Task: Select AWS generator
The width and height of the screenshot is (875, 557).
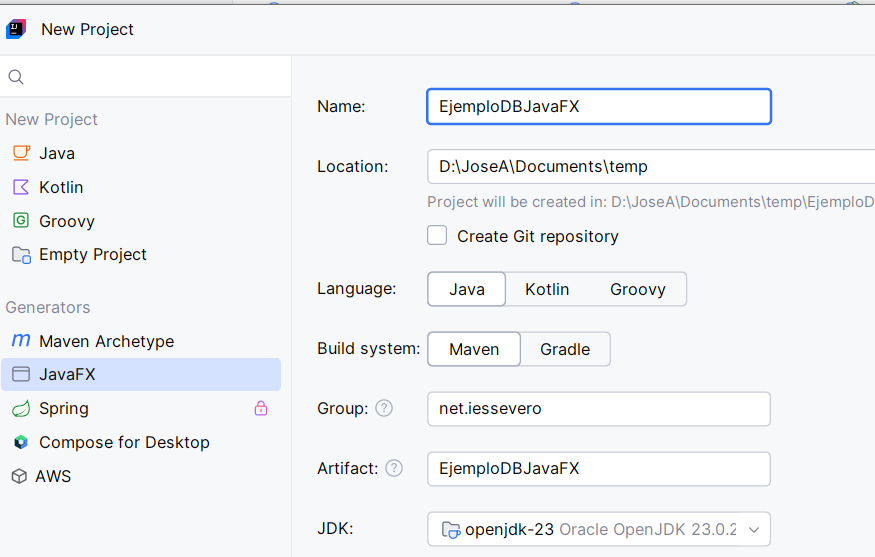Action: (141, 476)
